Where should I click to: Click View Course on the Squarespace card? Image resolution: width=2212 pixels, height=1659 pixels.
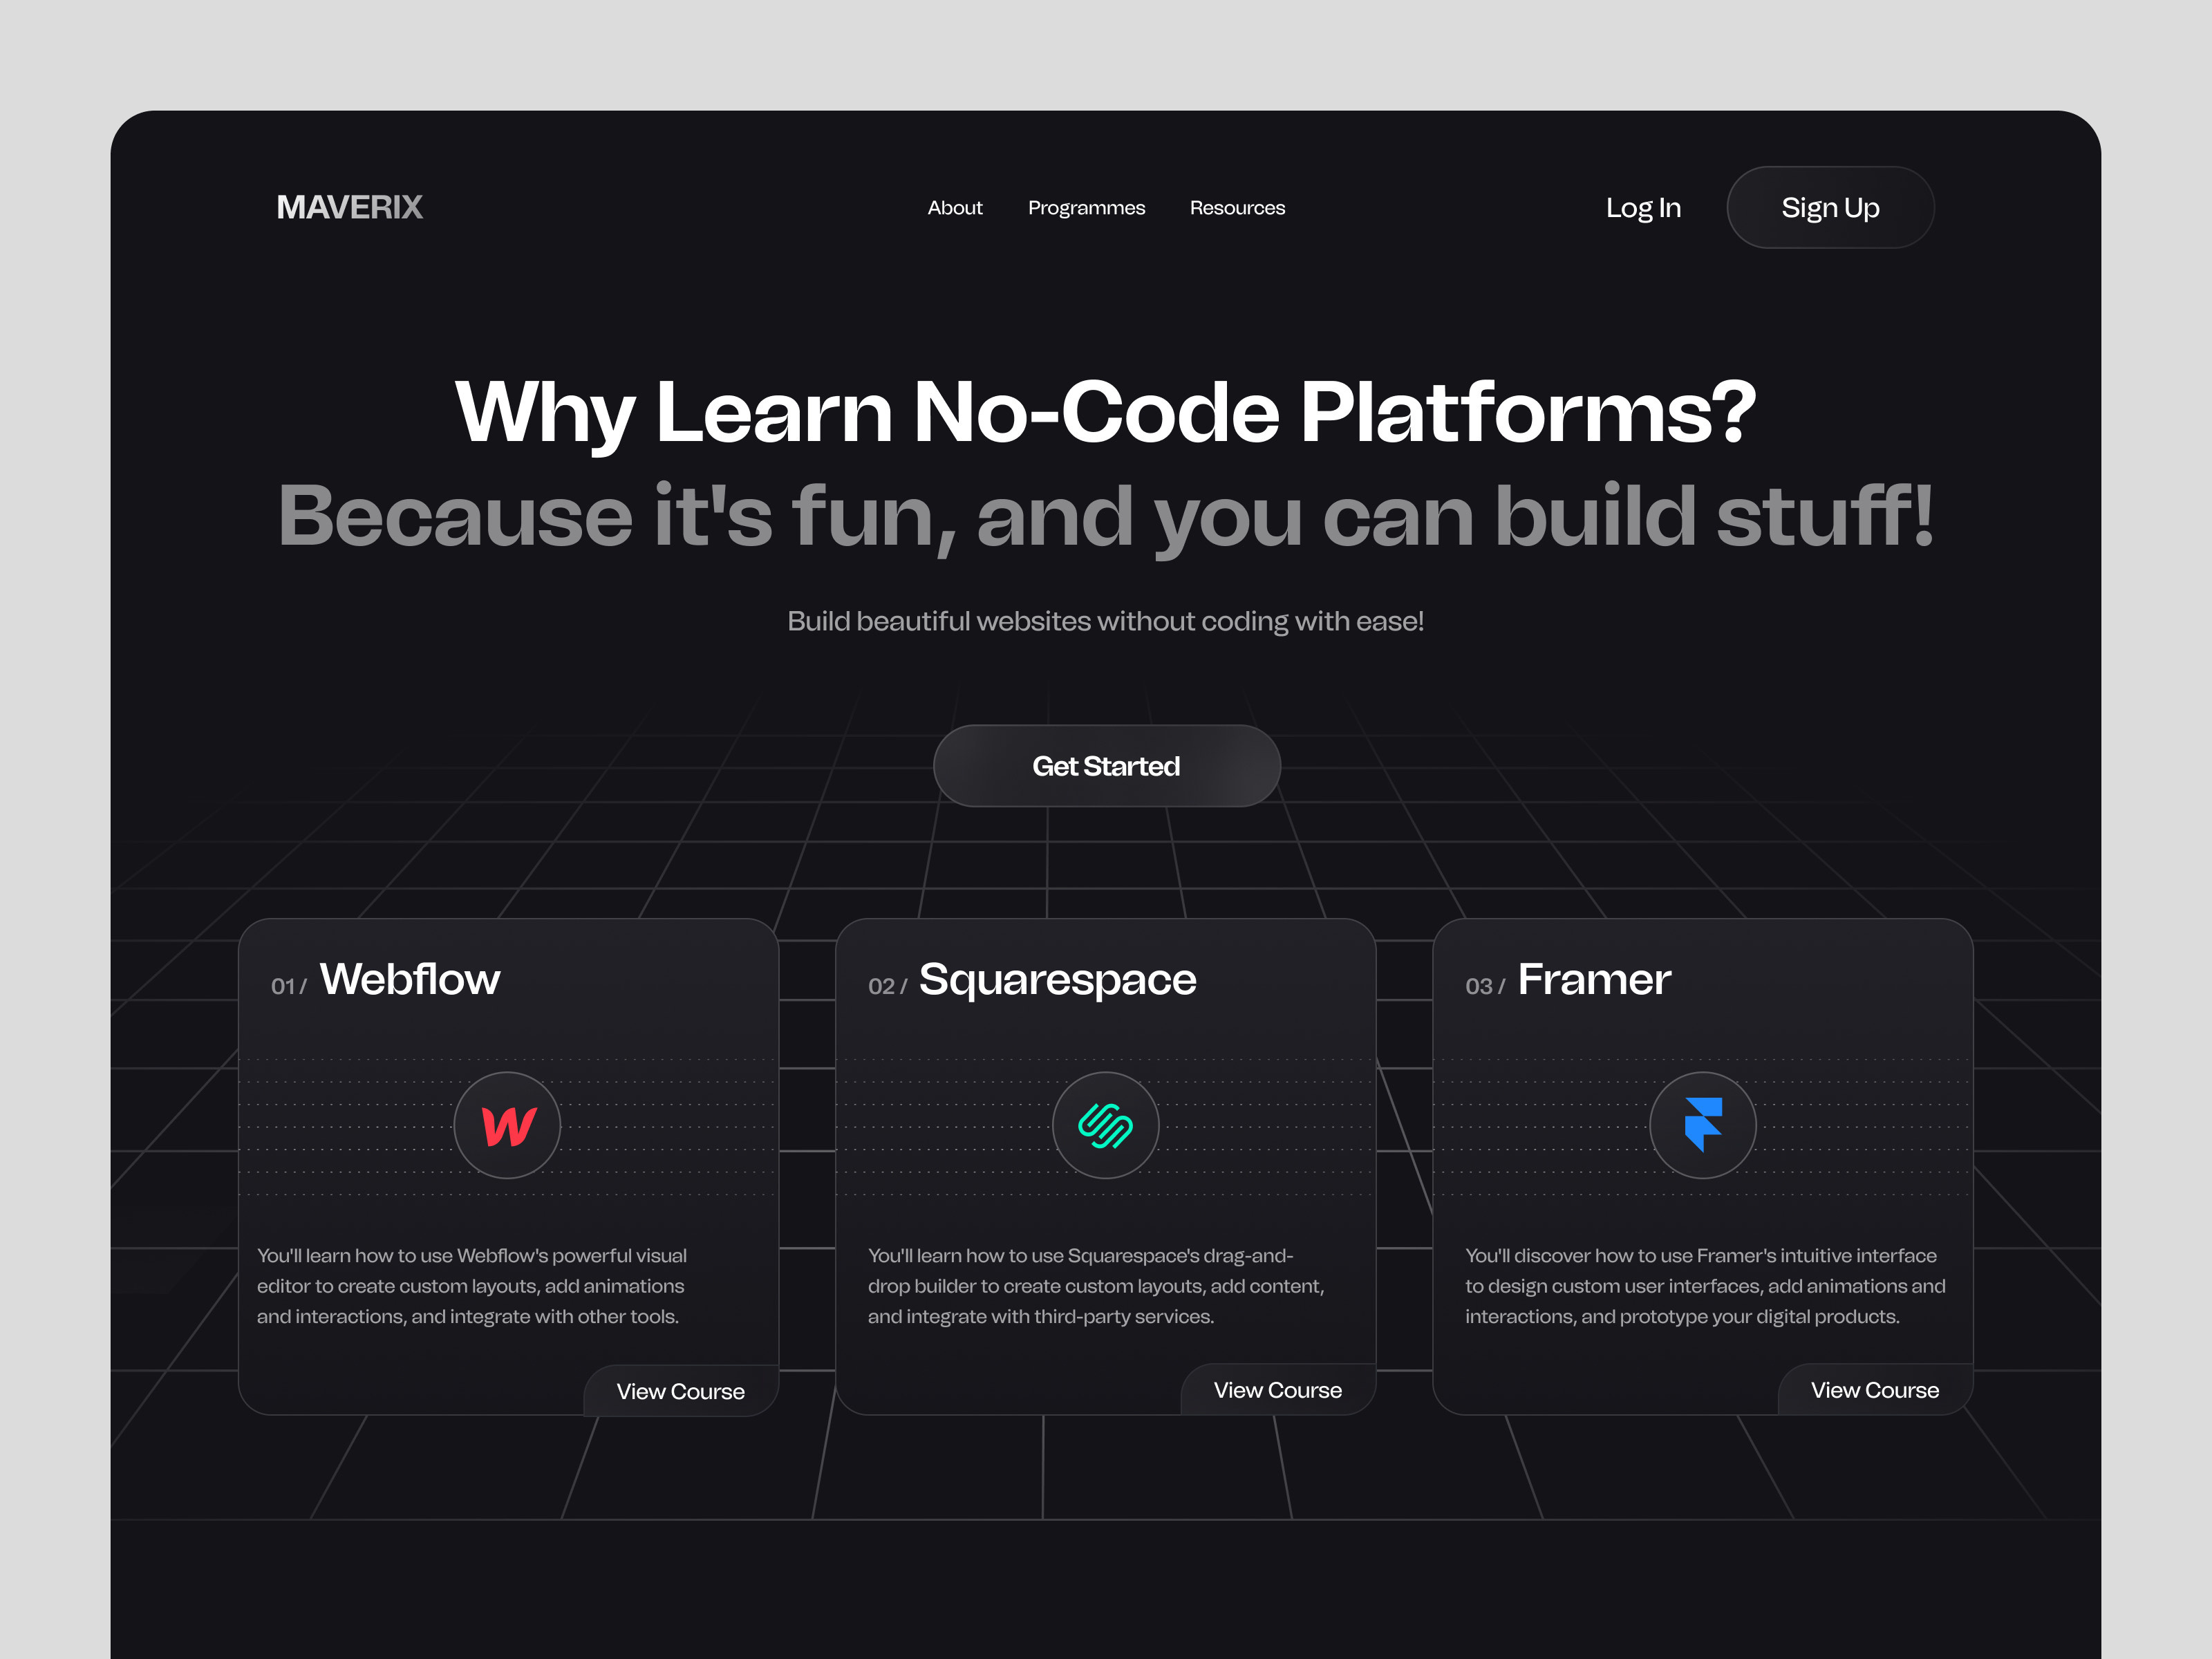(1277, 1390)
